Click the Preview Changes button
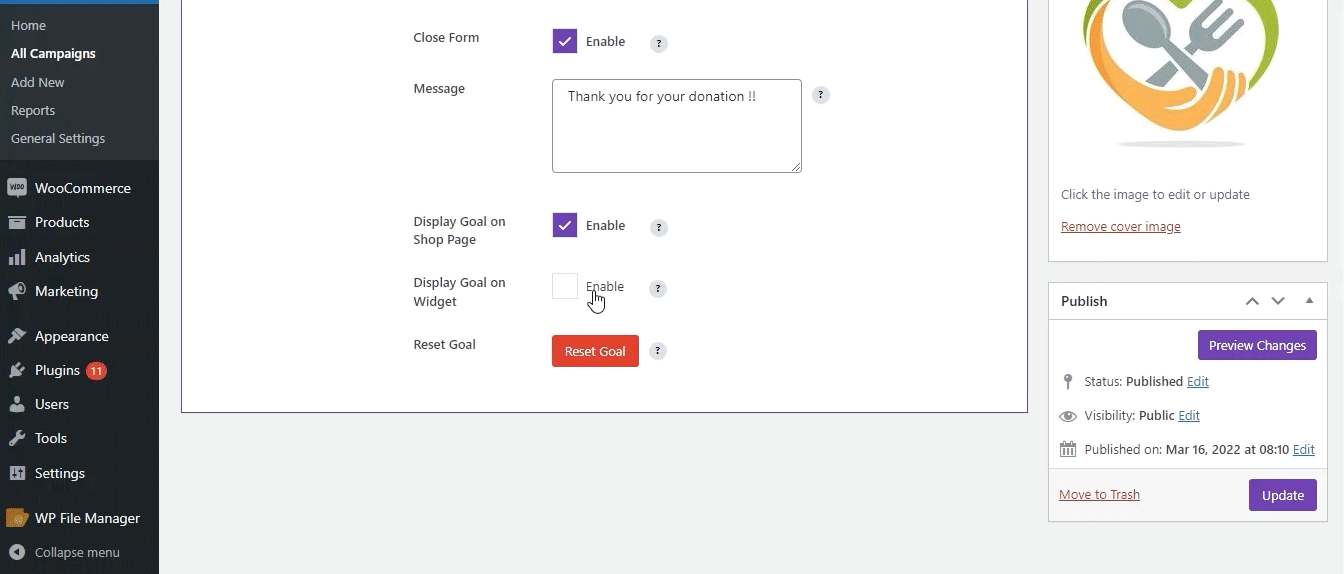The image size is (1344, 574). click(1257, 345)
